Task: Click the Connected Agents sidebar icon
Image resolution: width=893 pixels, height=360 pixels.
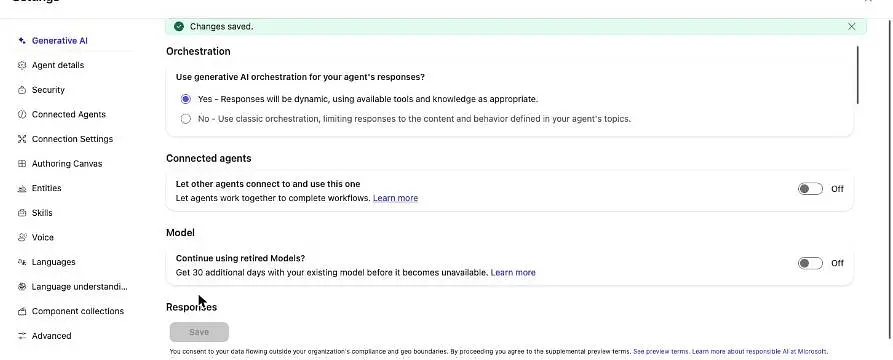Action: [22, 114]
